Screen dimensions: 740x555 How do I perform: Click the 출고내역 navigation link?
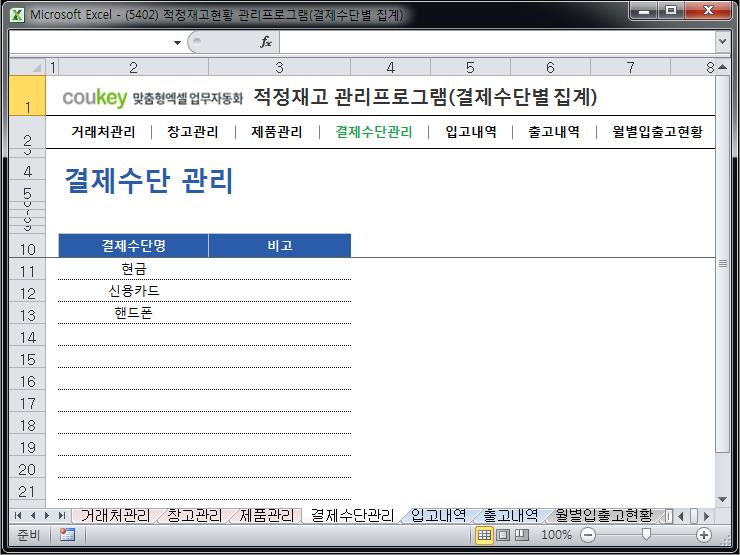554,132
